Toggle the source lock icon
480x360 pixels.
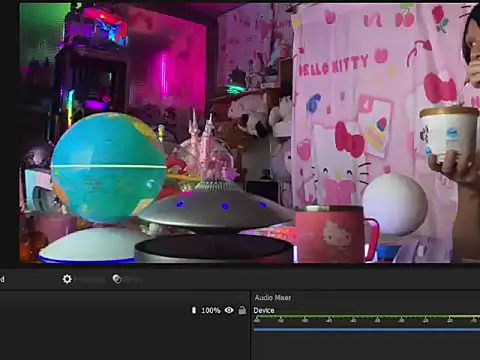242,310
